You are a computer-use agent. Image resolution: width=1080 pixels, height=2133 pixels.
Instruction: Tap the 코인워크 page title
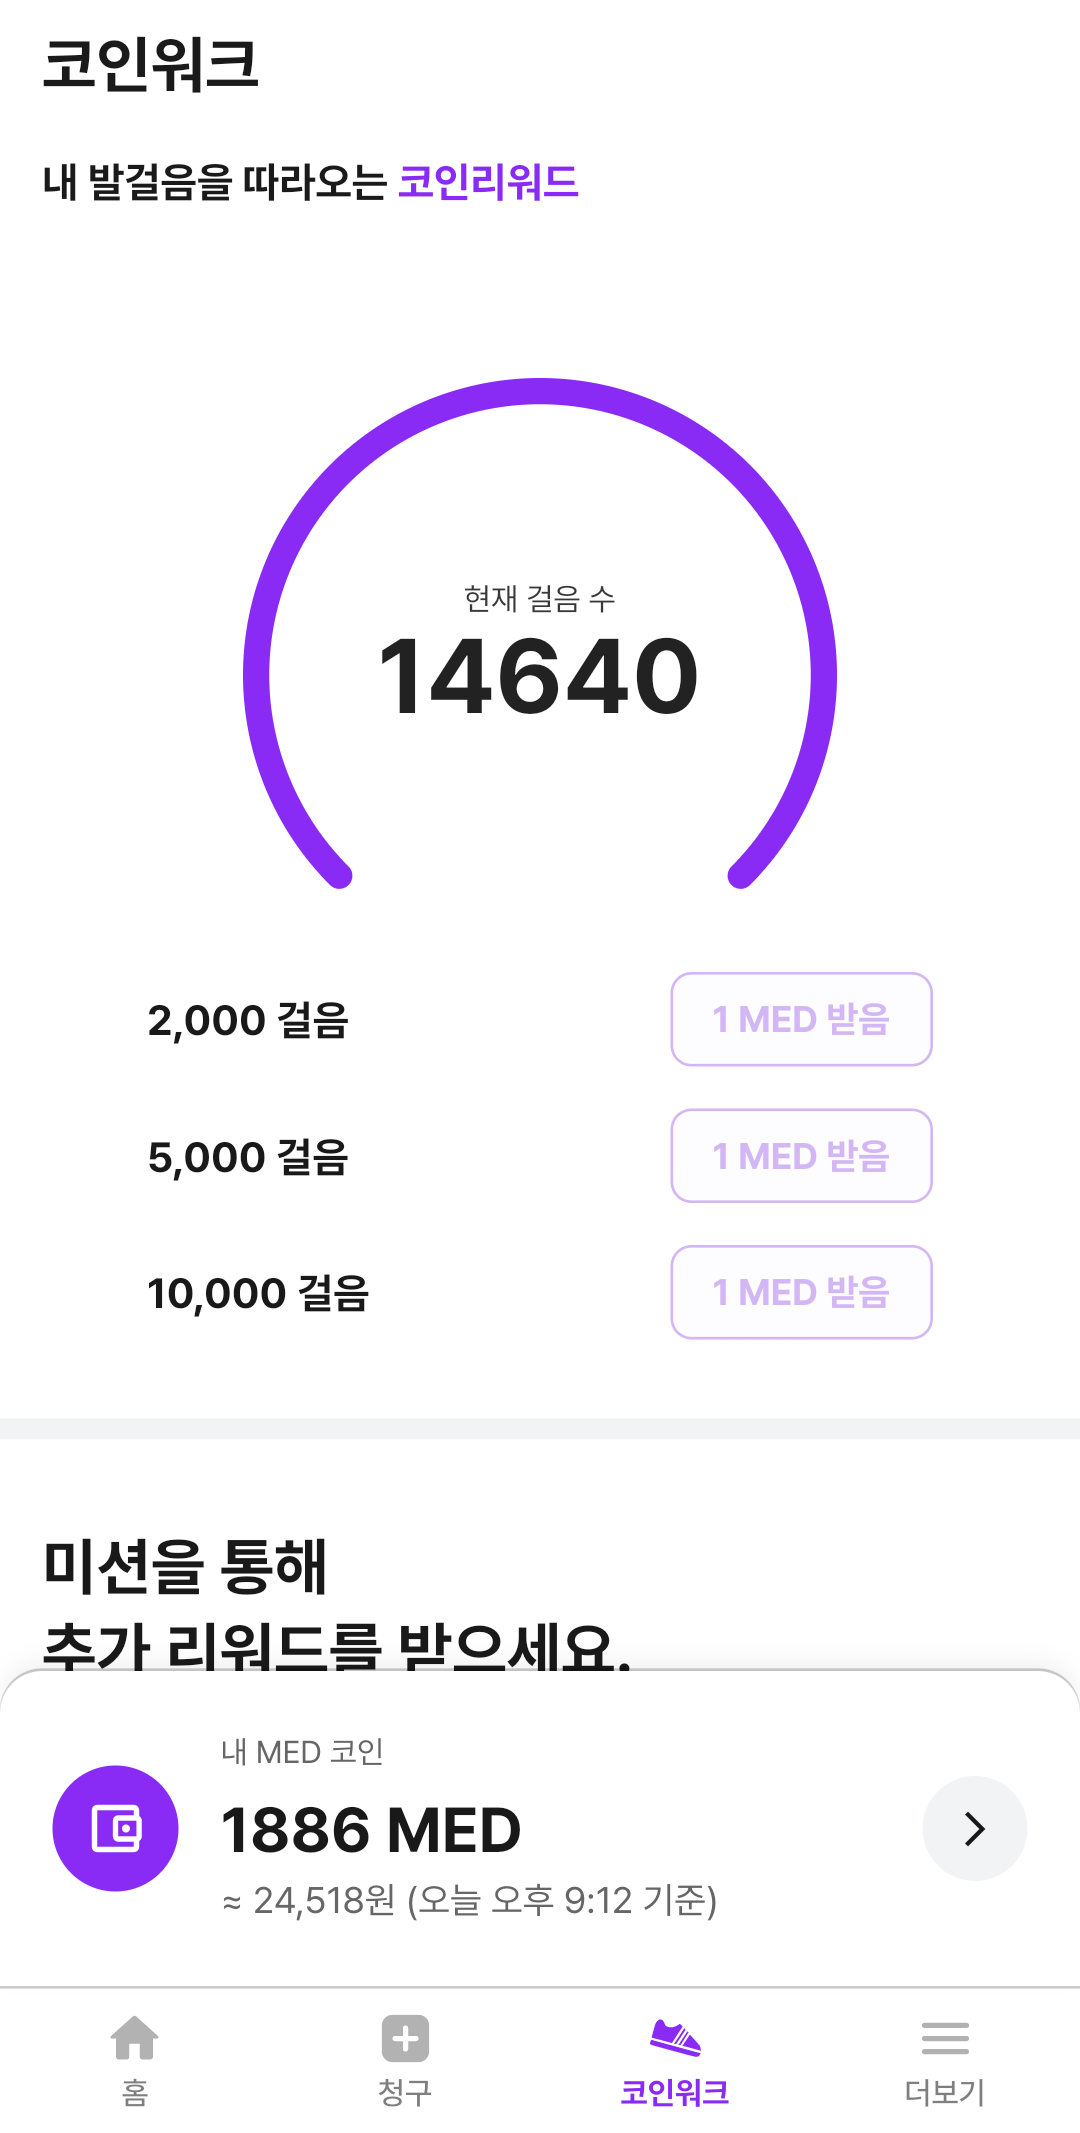151,64
